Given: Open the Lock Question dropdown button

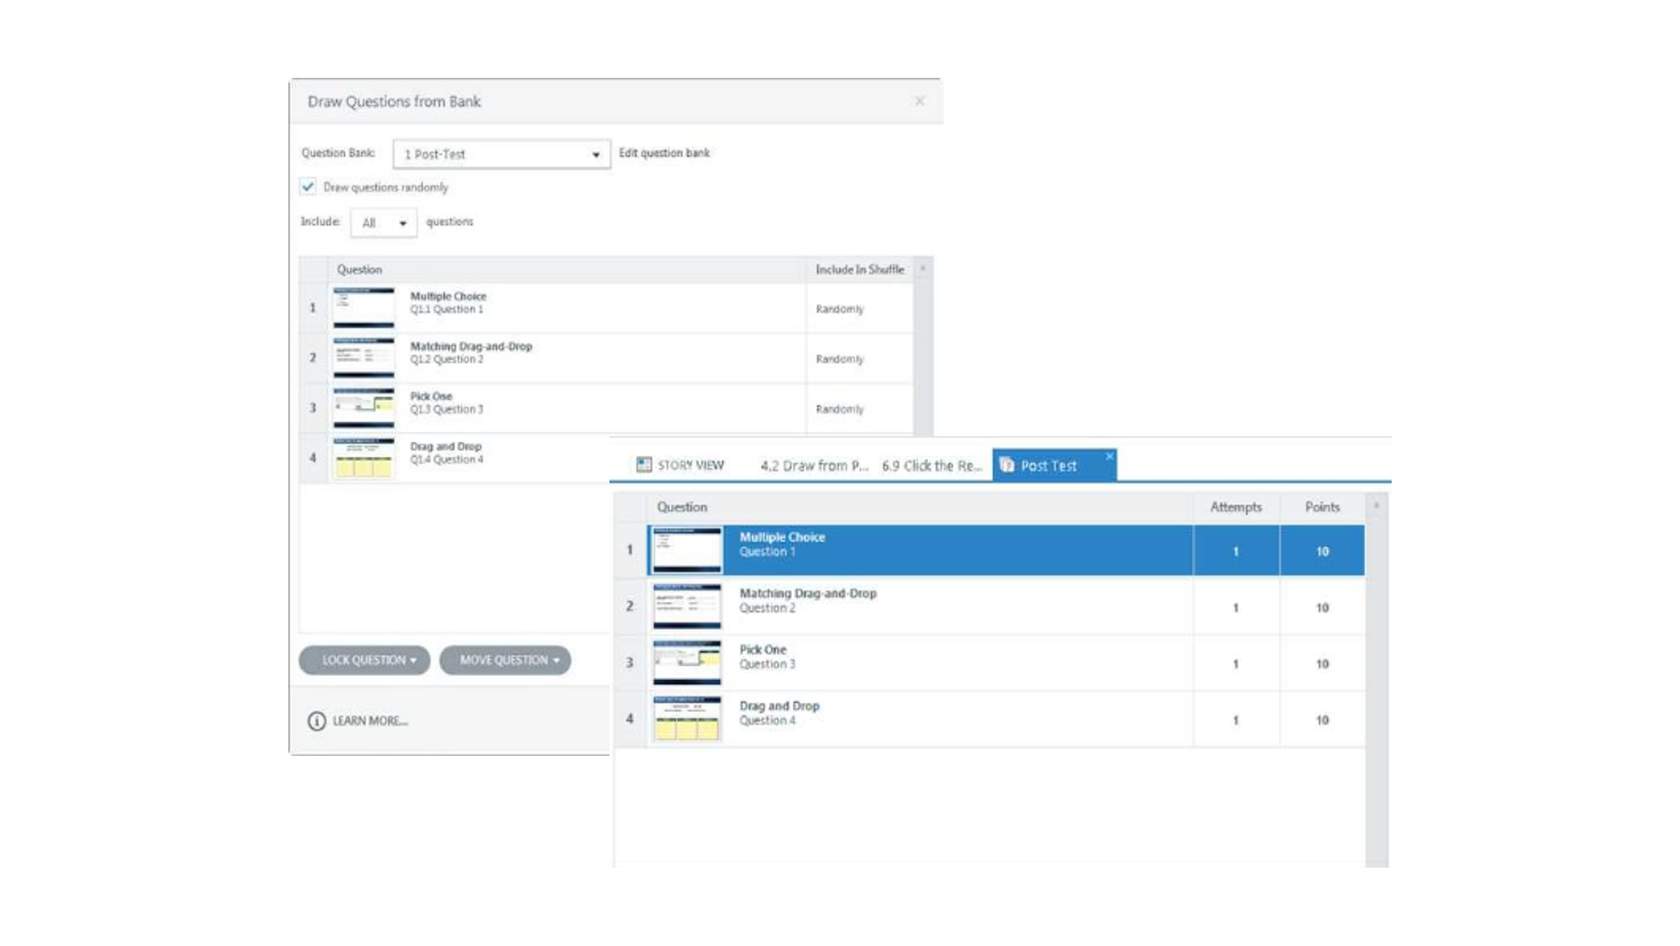Looking at the screenshot, I should [x=365, y=660].
